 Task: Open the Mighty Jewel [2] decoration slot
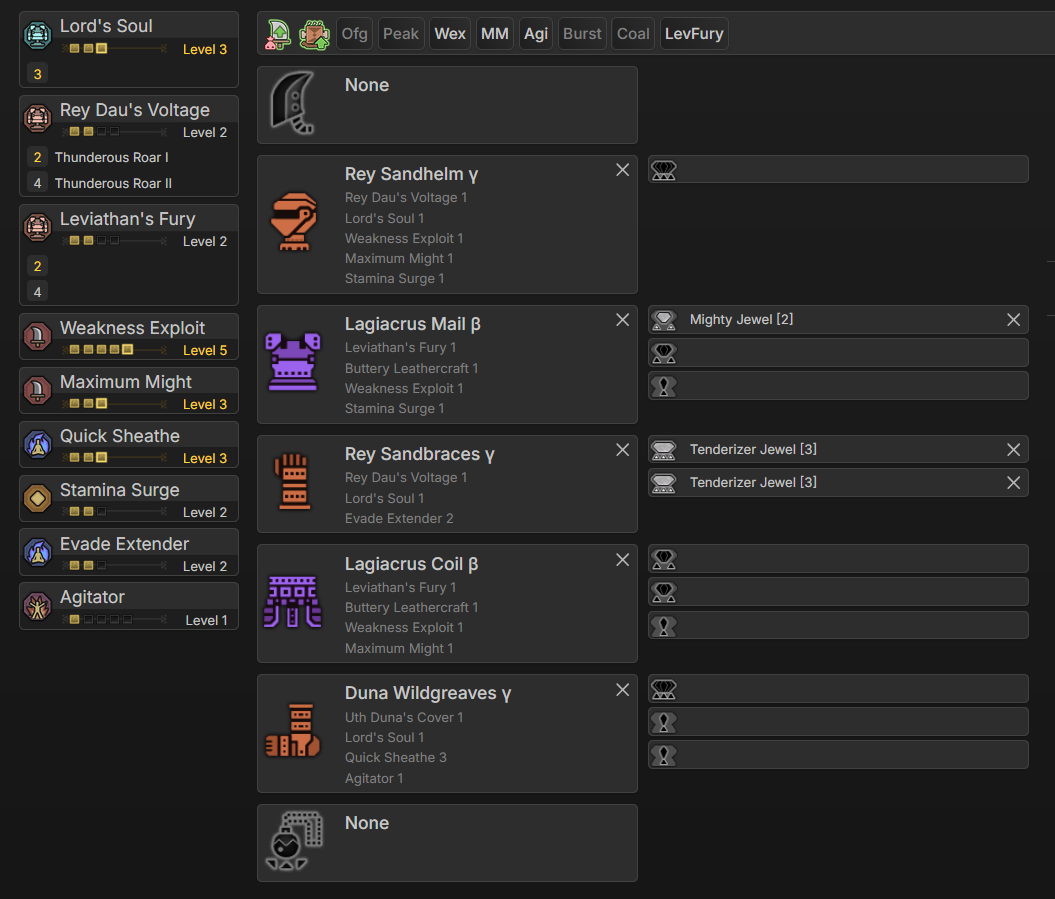838,320
